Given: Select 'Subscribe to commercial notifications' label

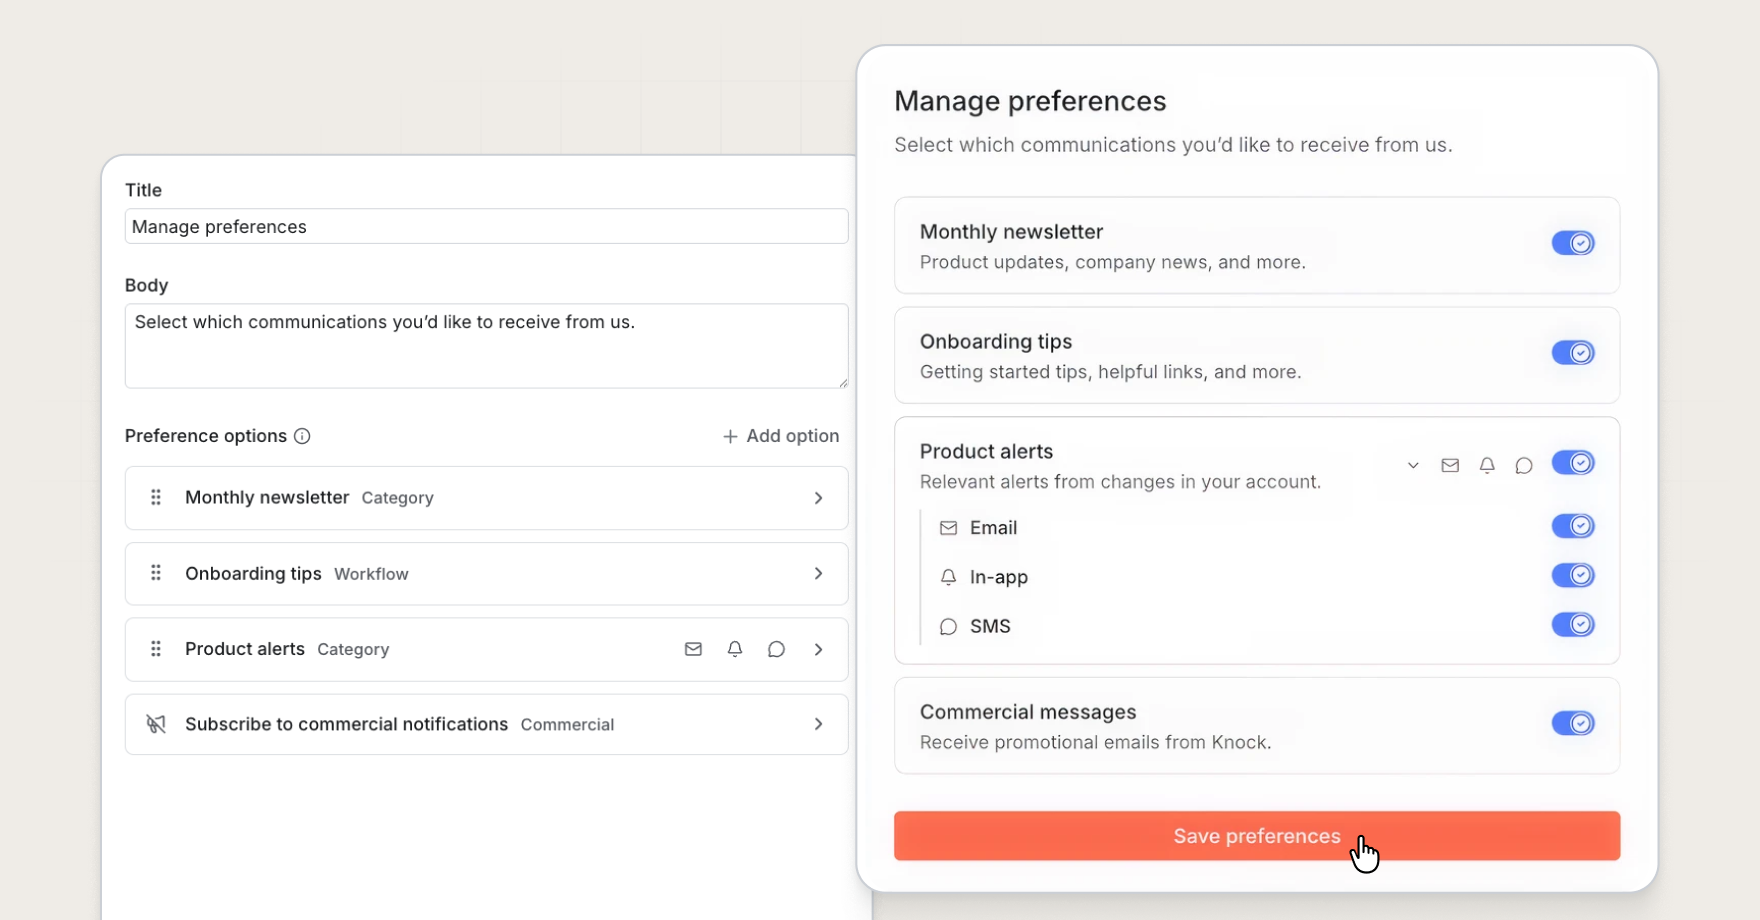Looking at the screenshot, I should 346,724.
